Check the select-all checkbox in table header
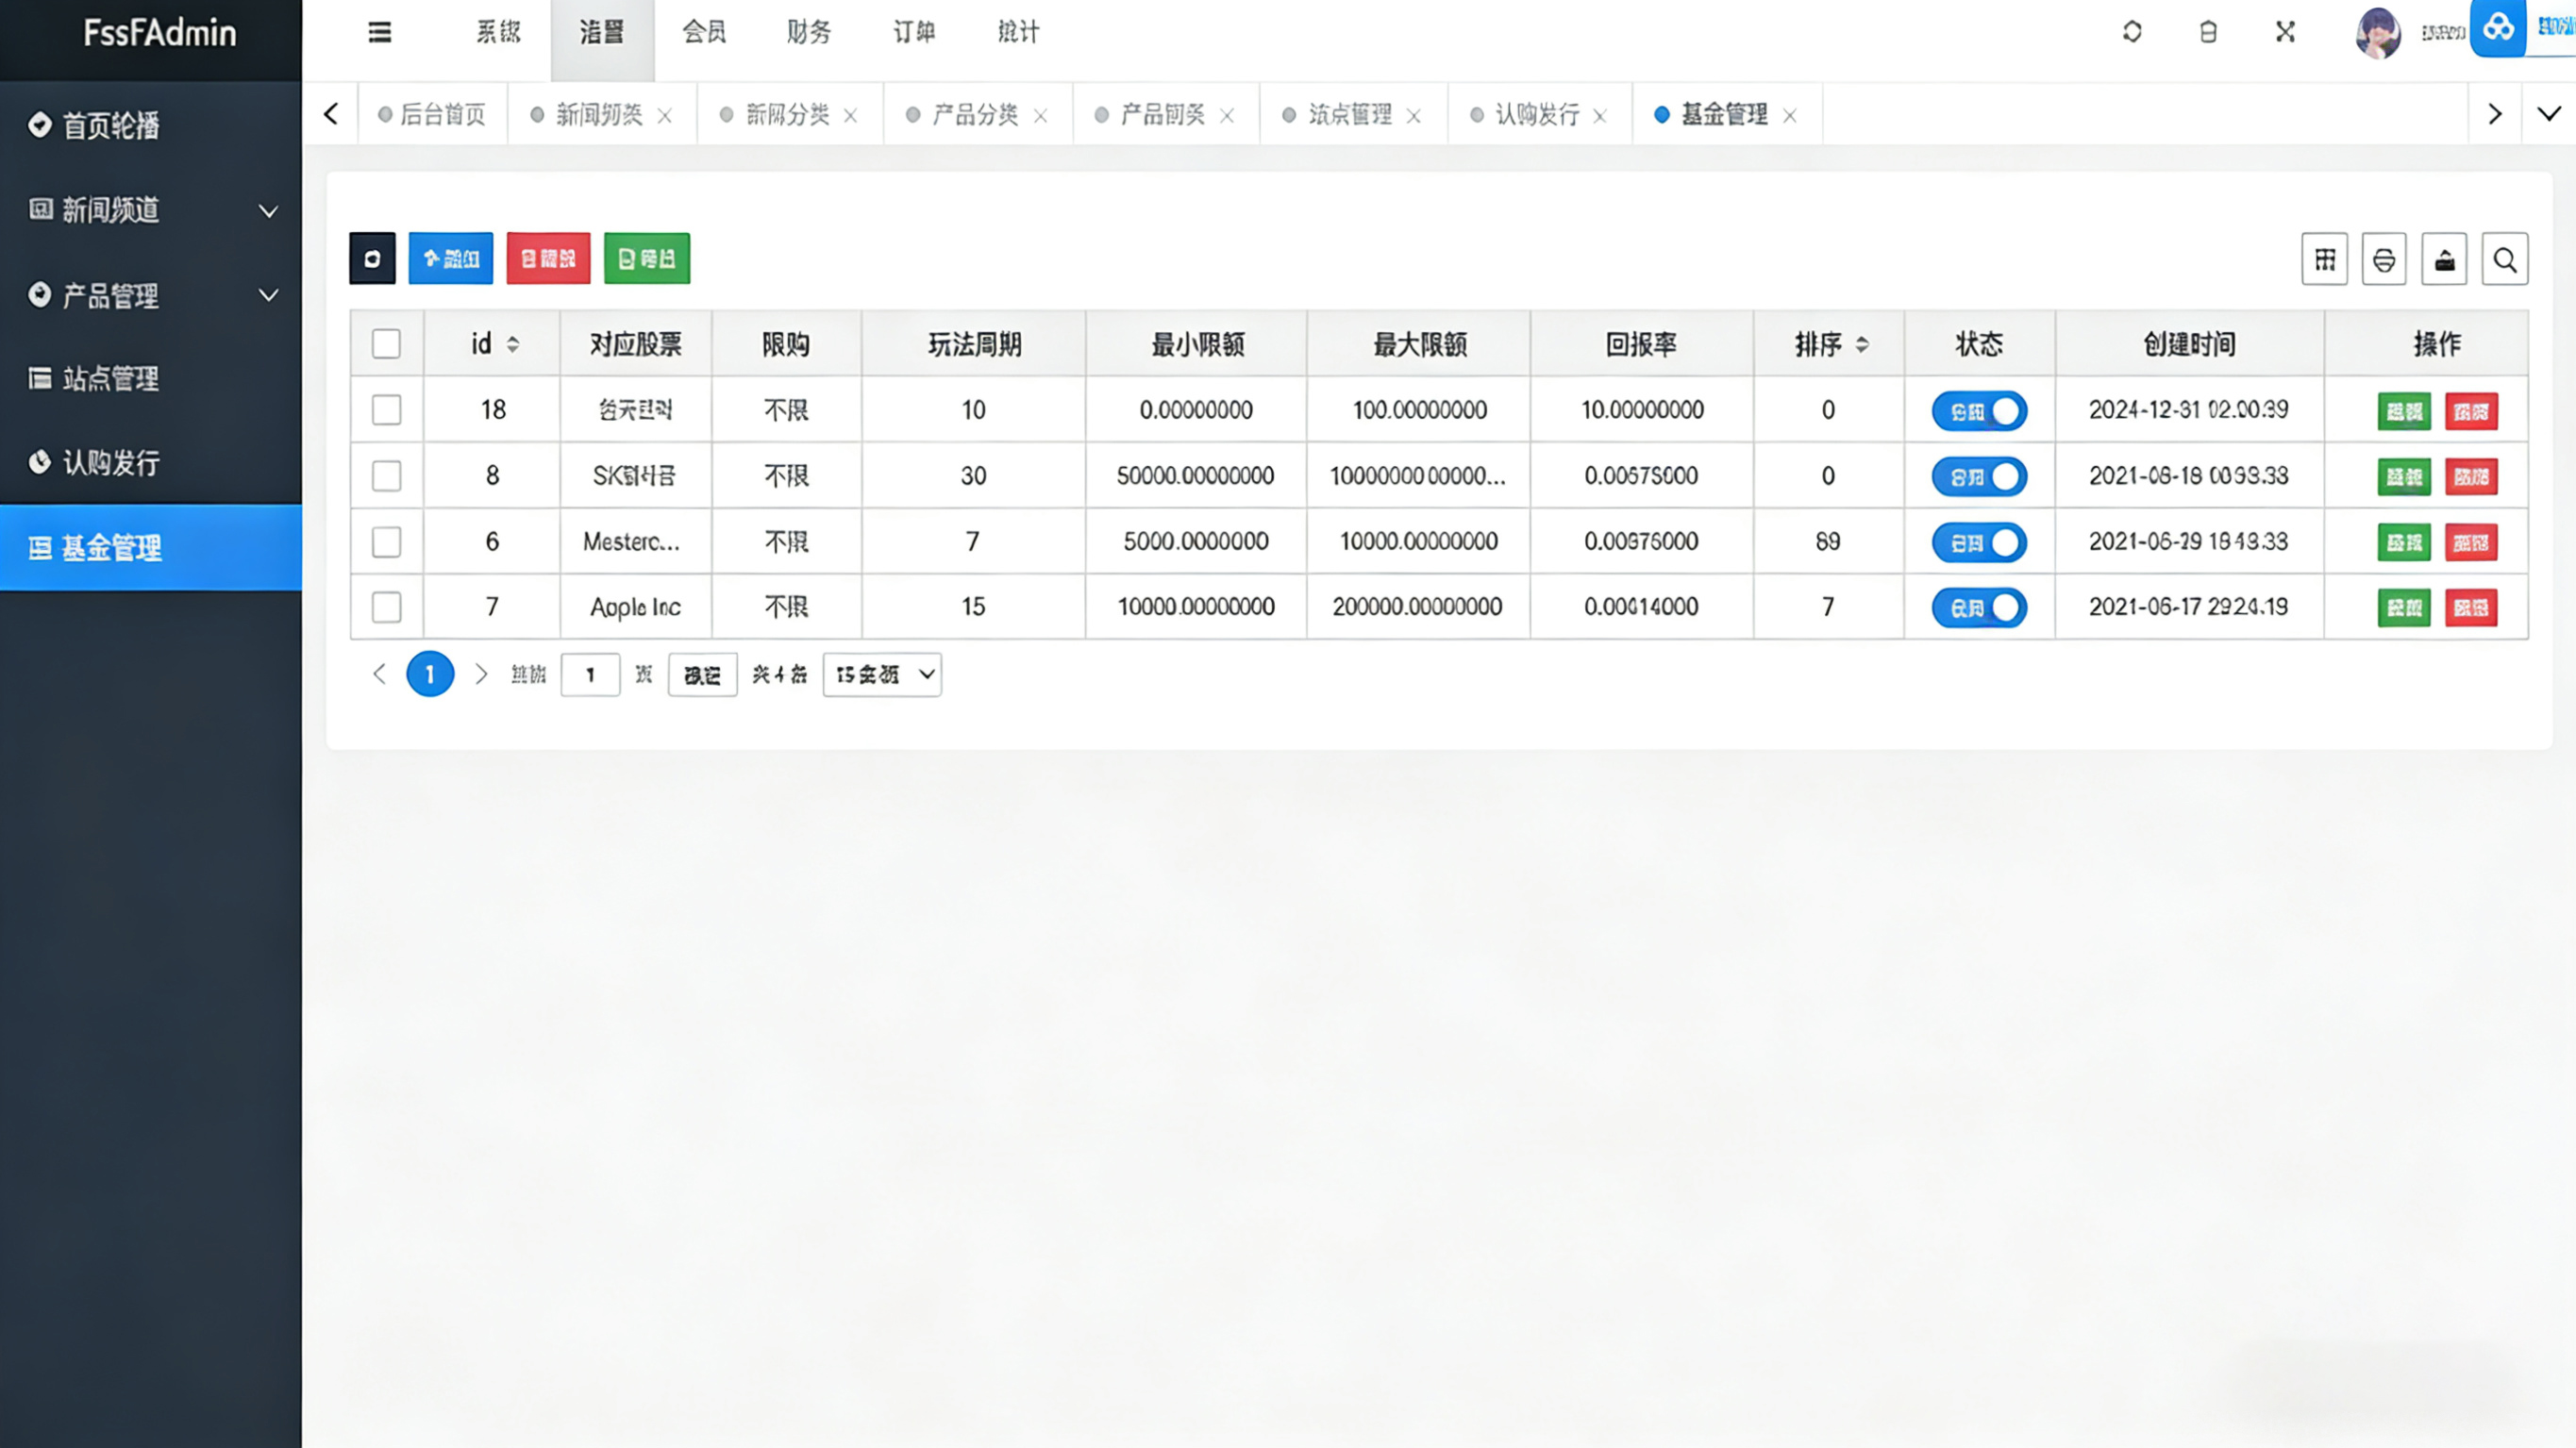Viewport: 2576px width, 1448px height. [386, 344]
